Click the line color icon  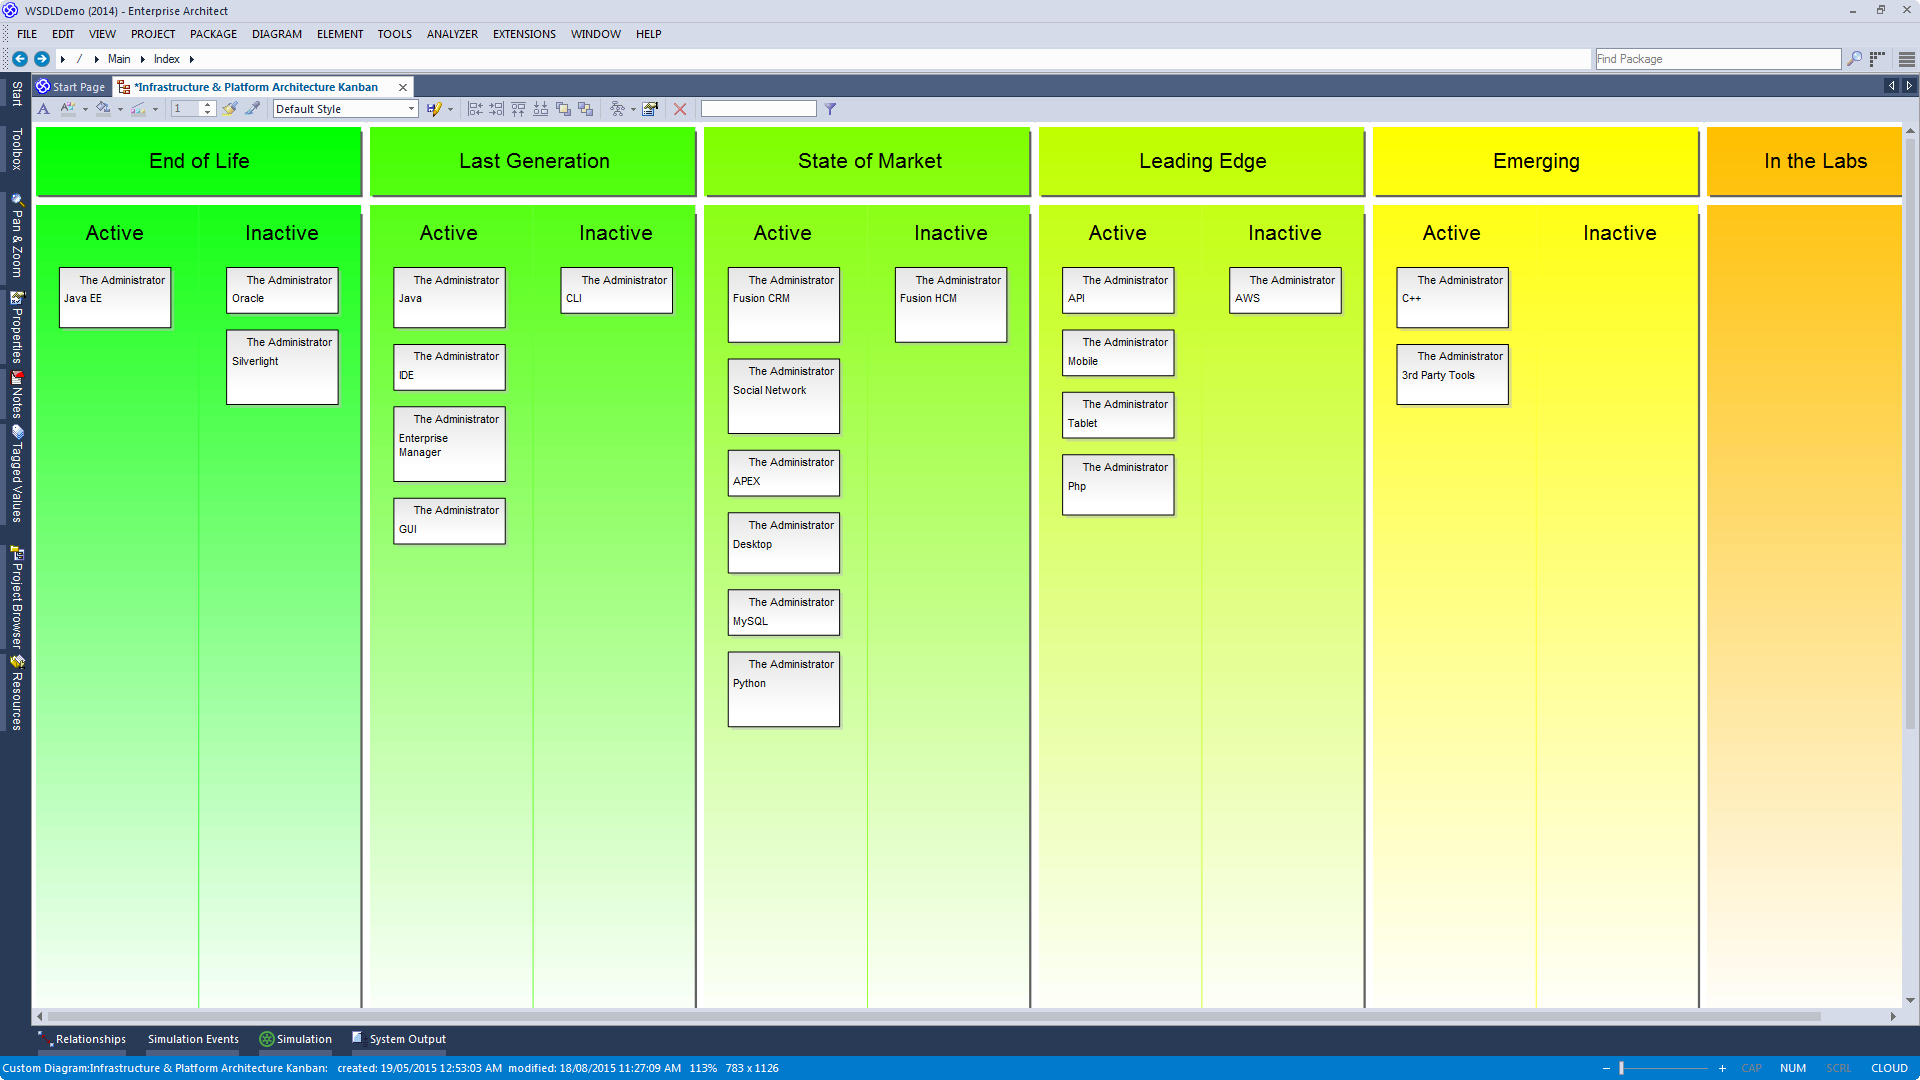(x=138, y=109)
